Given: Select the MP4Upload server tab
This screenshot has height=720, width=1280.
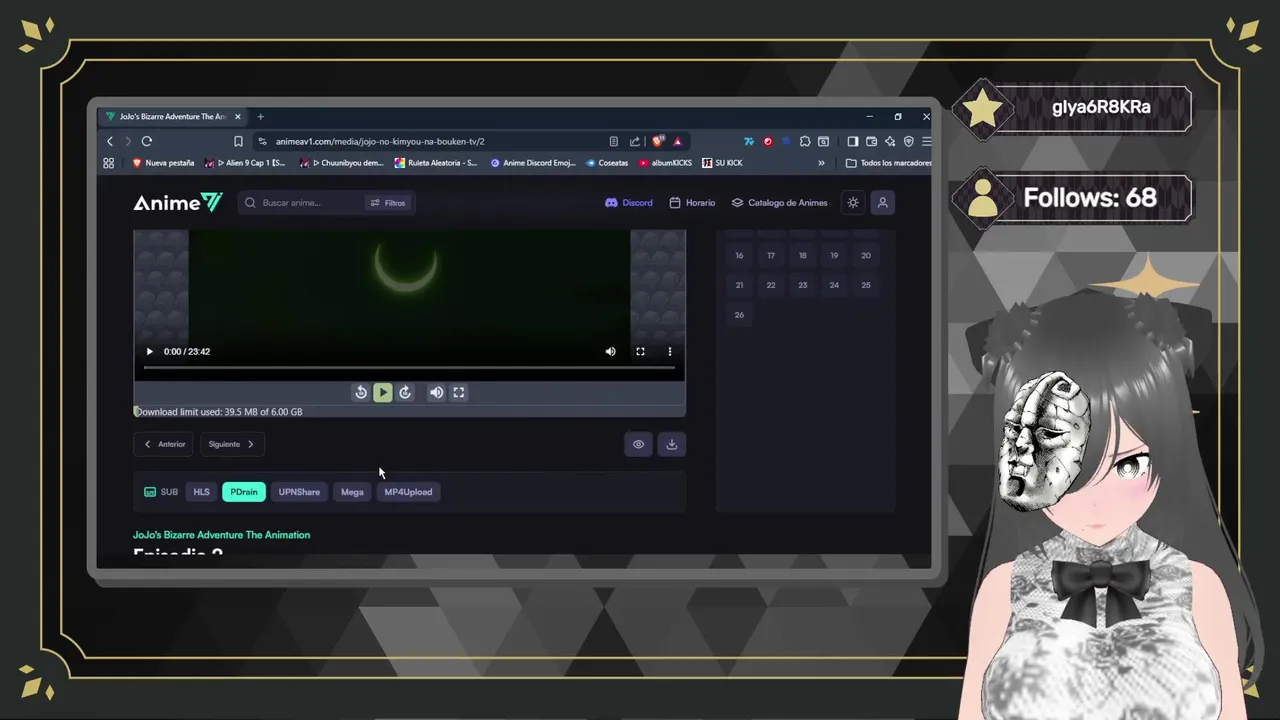Looking at the screenshot, I should [408, 492].
